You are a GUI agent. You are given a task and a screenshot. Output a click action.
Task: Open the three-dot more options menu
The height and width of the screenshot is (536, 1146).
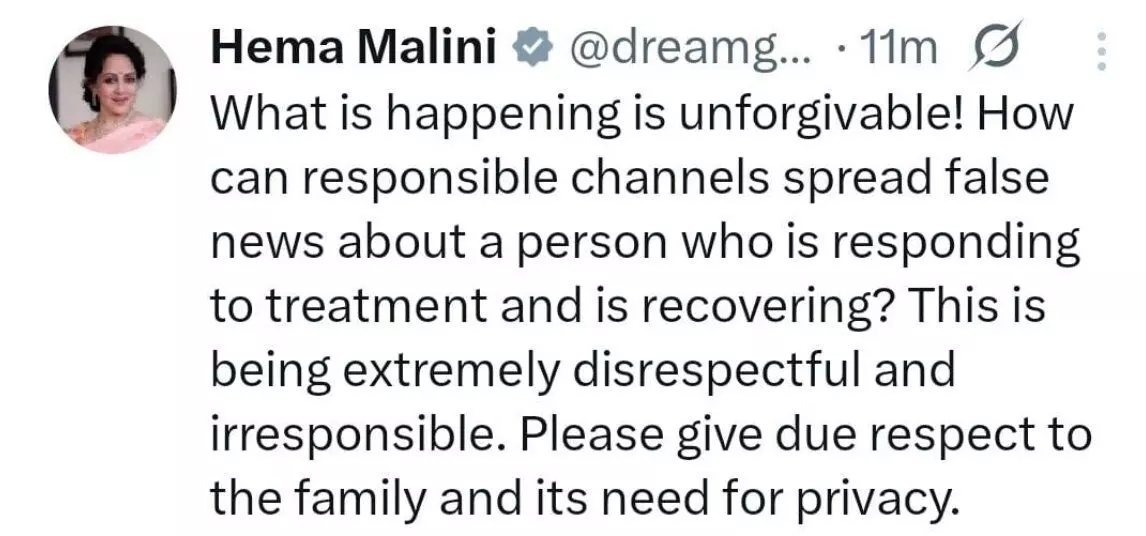click(x=1102, y=52)
